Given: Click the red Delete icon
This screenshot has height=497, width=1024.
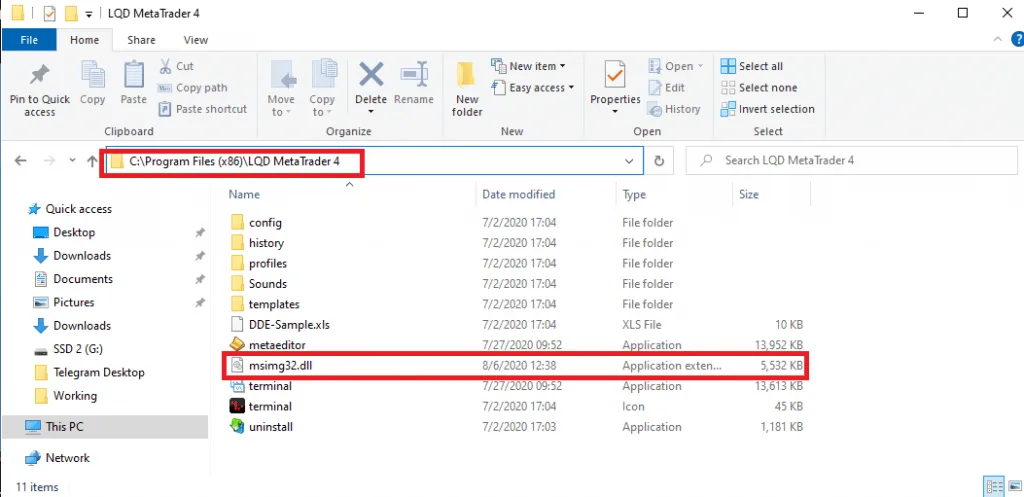Looking at the screenshot, I should pos(371,76).
